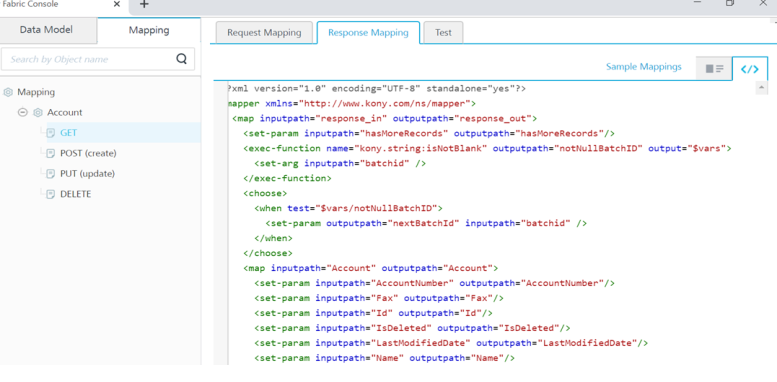Select the Account tree item
This screenshot has width=777, height=382.
[x=64, y=112]
